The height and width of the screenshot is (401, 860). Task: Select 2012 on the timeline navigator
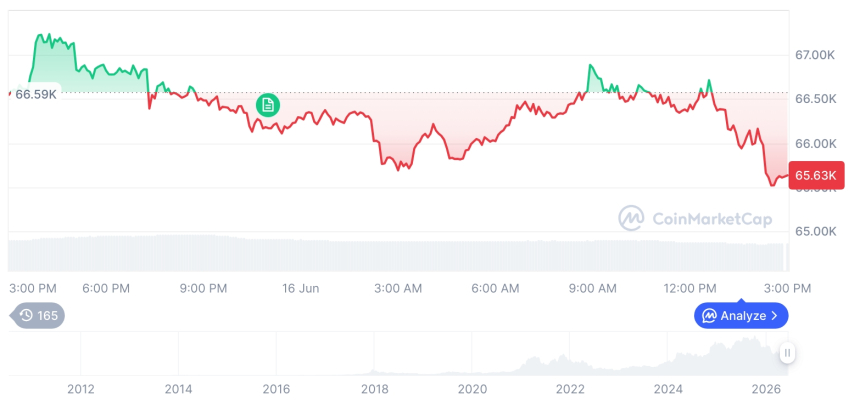(x=81, y=389)
